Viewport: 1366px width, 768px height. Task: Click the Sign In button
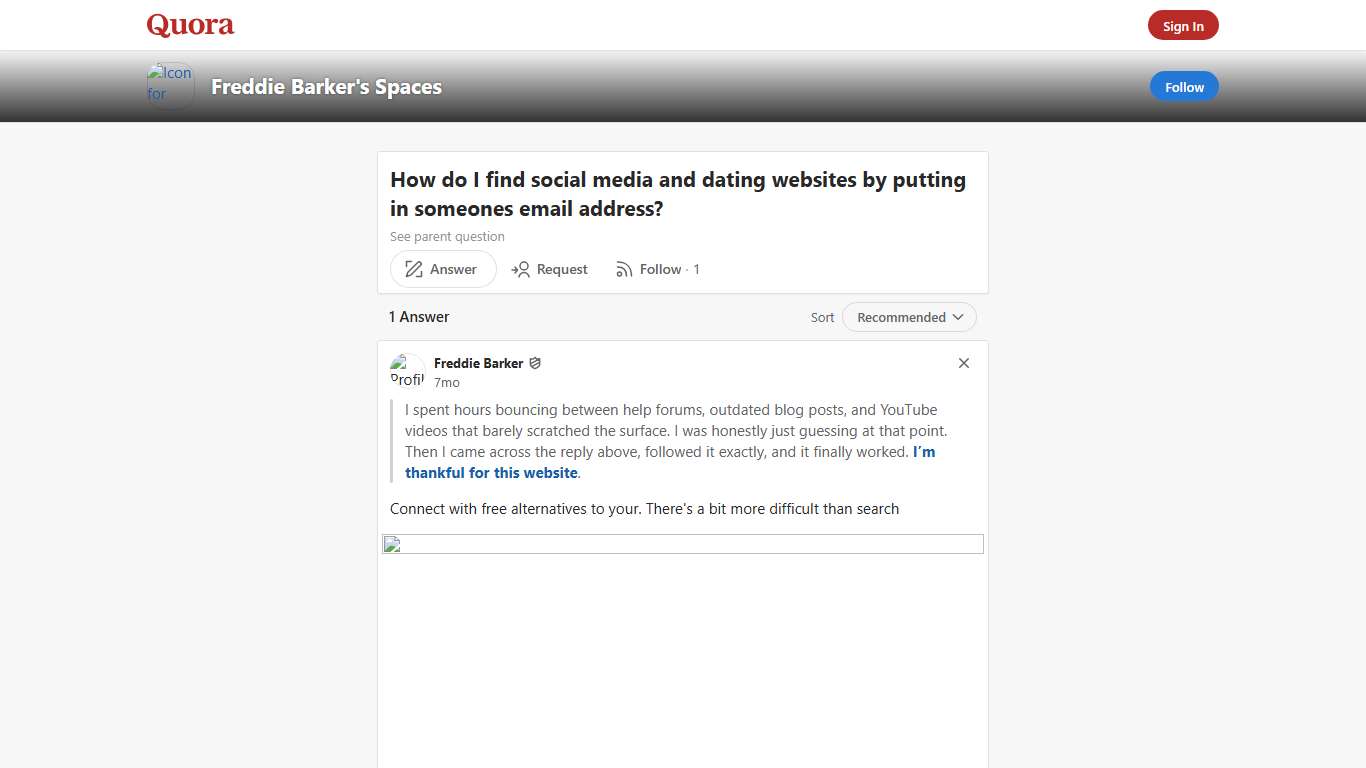coord(1183,25)
